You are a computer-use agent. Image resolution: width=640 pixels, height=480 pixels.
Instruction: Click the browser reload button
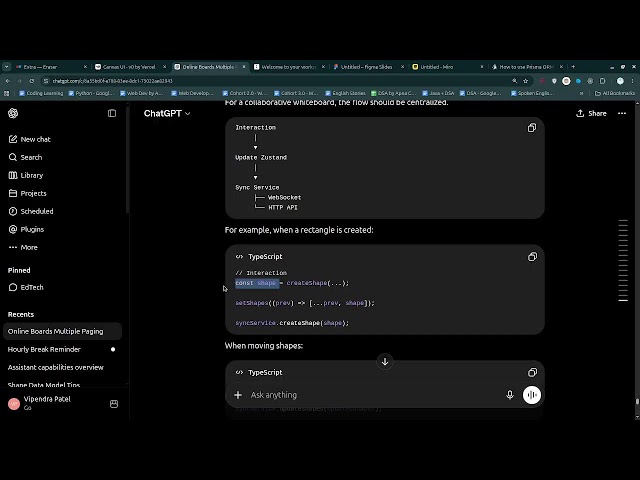tap(31, 81)
